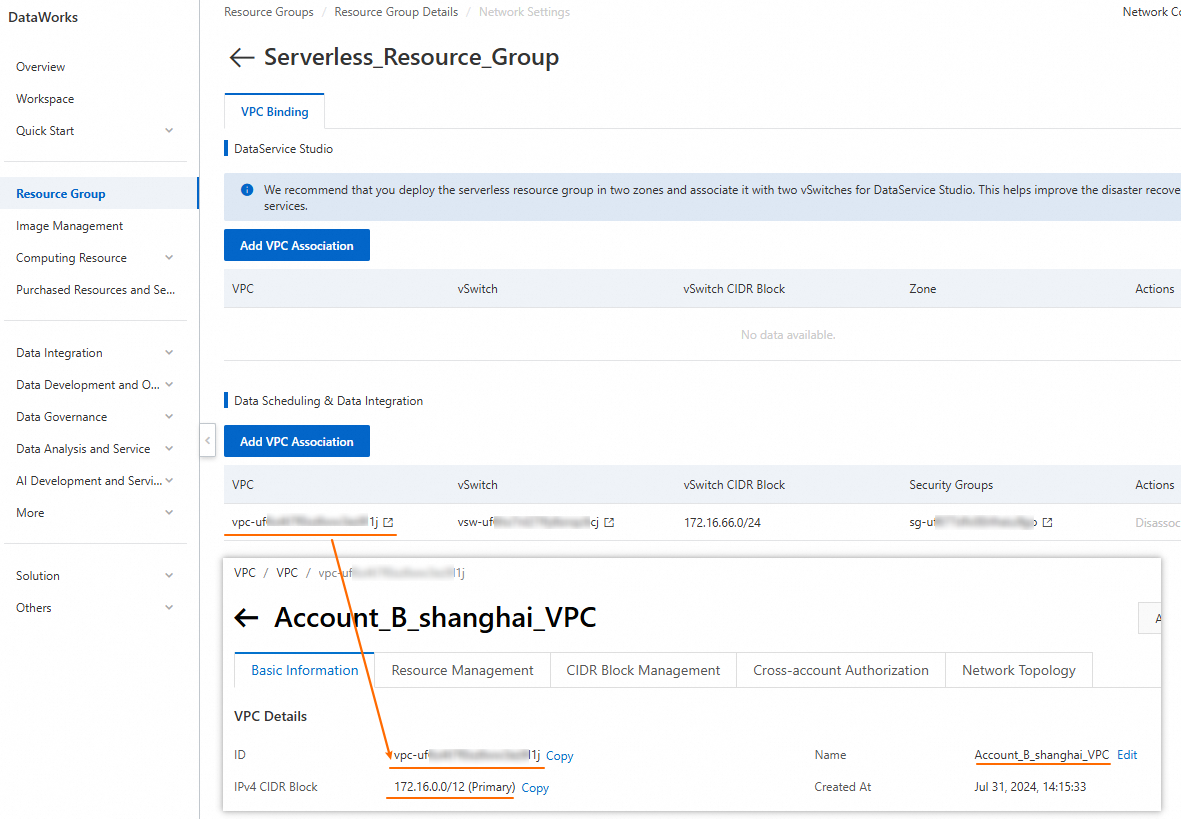Click the back arrow beside Account_B_shanghai_VPC
Screen dimensions: 1181x819
[246, 618]
